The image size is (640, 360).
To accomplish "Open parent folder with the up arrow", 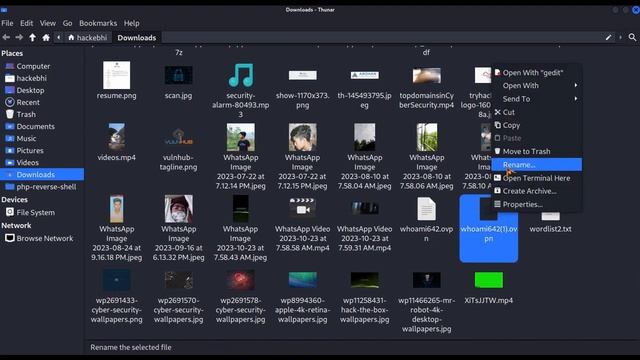I will pos(32,38).
